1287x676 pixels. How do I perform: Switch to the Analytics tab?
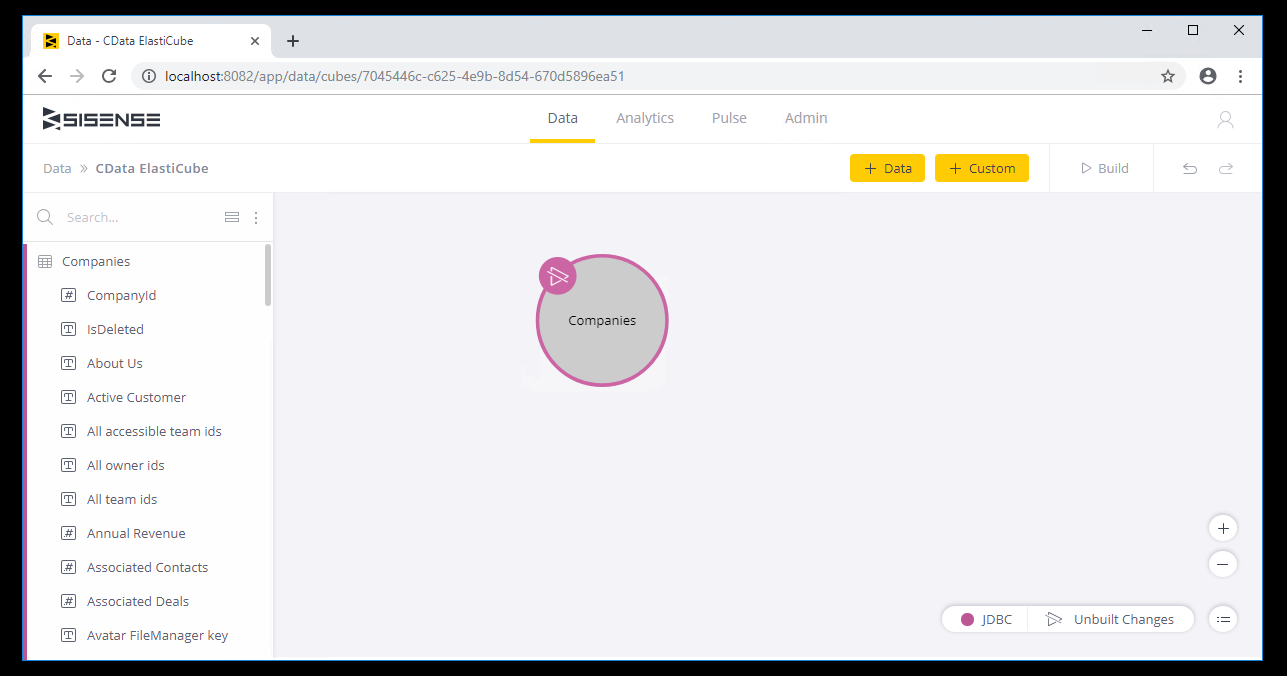644,118
